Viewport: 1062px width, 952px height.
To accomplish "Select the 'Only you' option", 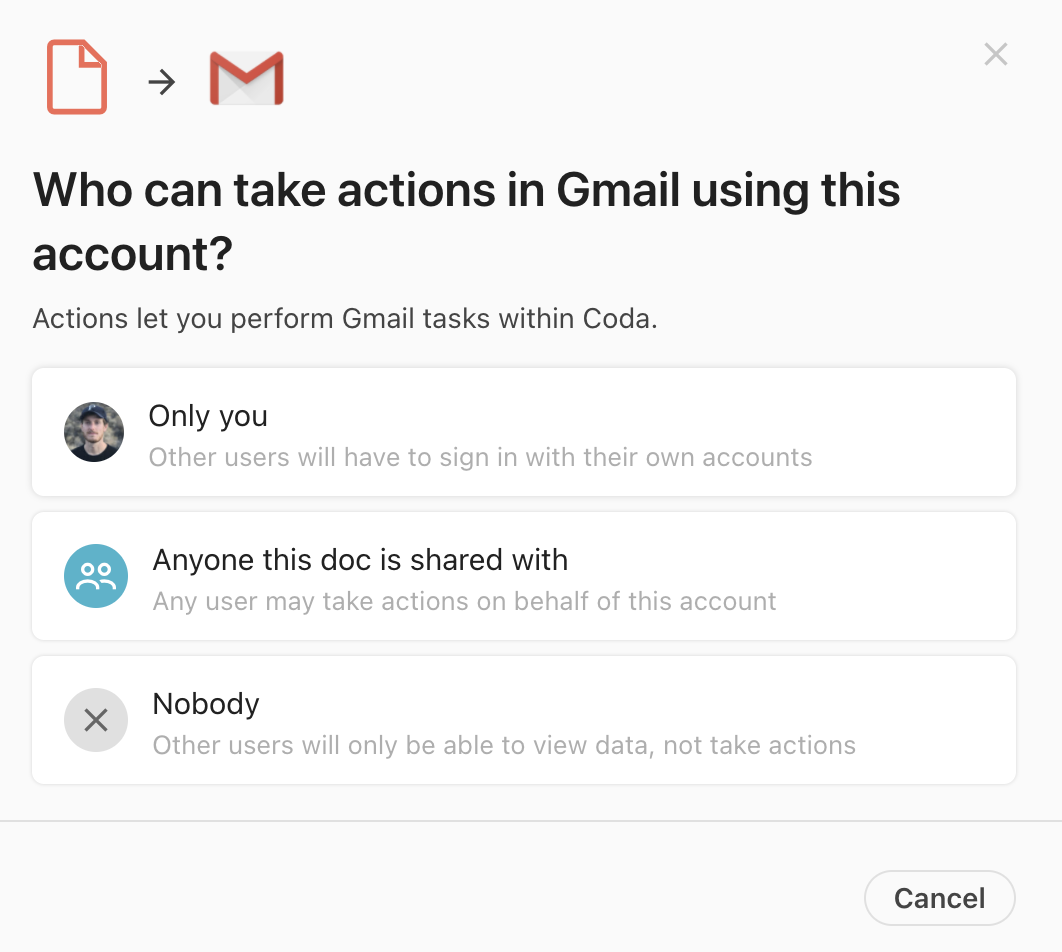I will click(524, 432).
